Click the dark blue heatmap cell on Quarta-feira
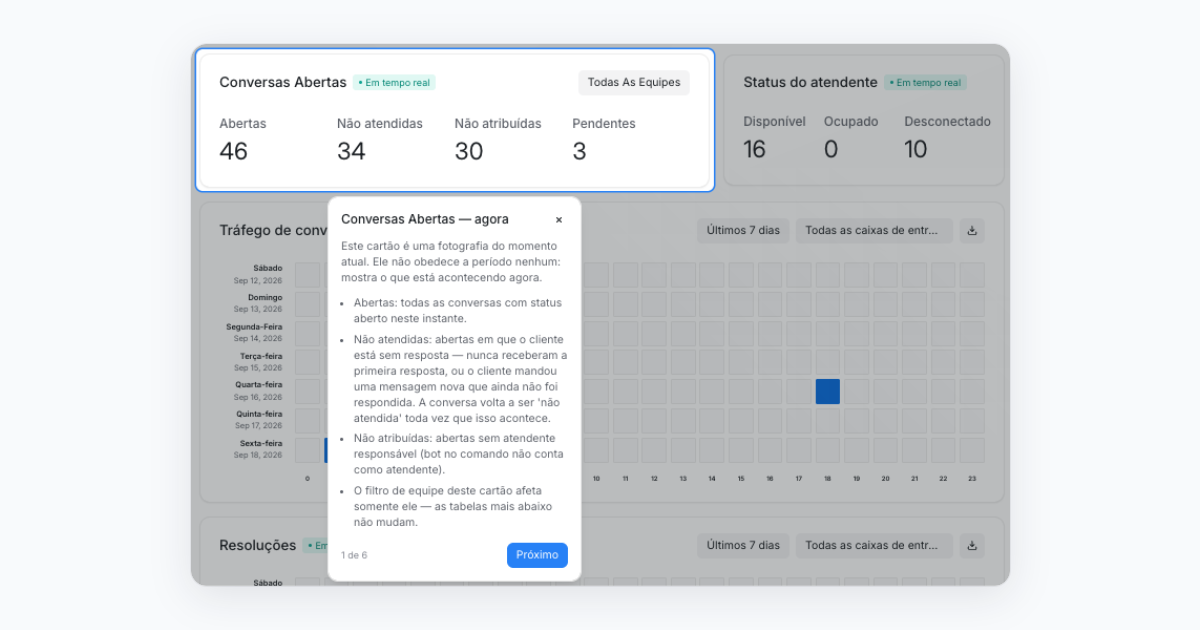Viewport: 1200px width, 630px height. (x=827, y=391)
